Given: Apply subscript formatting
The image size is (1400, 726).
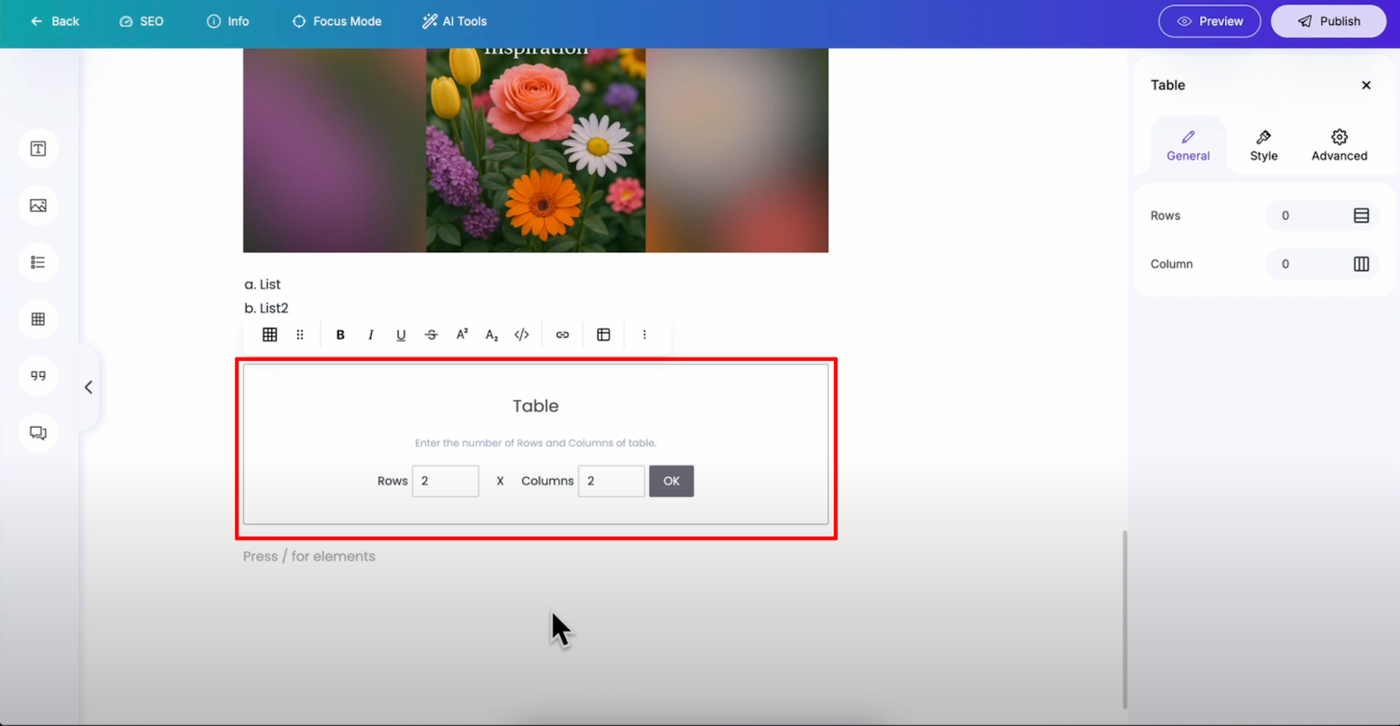Looking at the screenshot, I should (492, 335).
